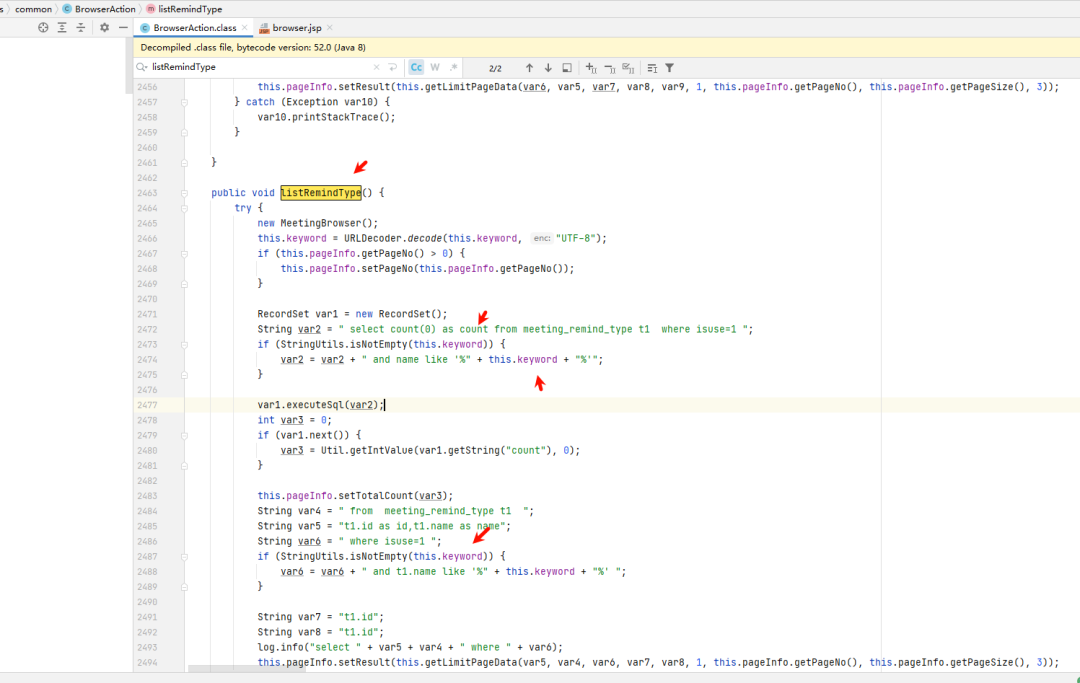
Task: Collapse the if block fold at line 2479
Action: tap(184, 436)
